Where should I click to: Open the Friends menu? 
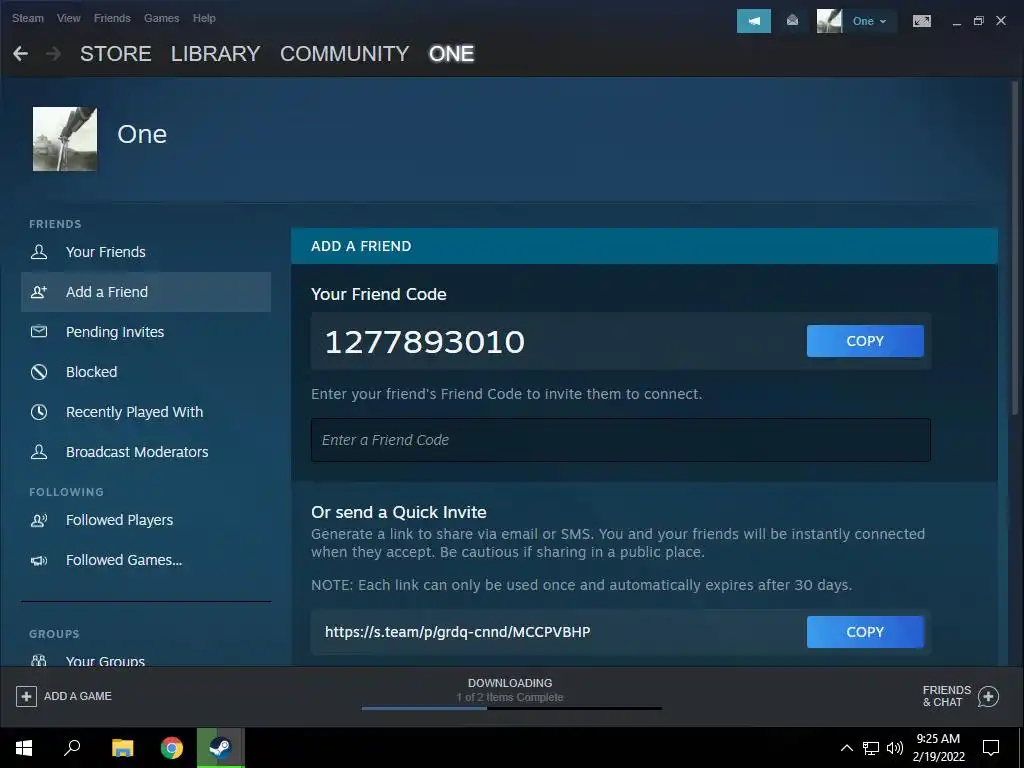coord(112,18)
